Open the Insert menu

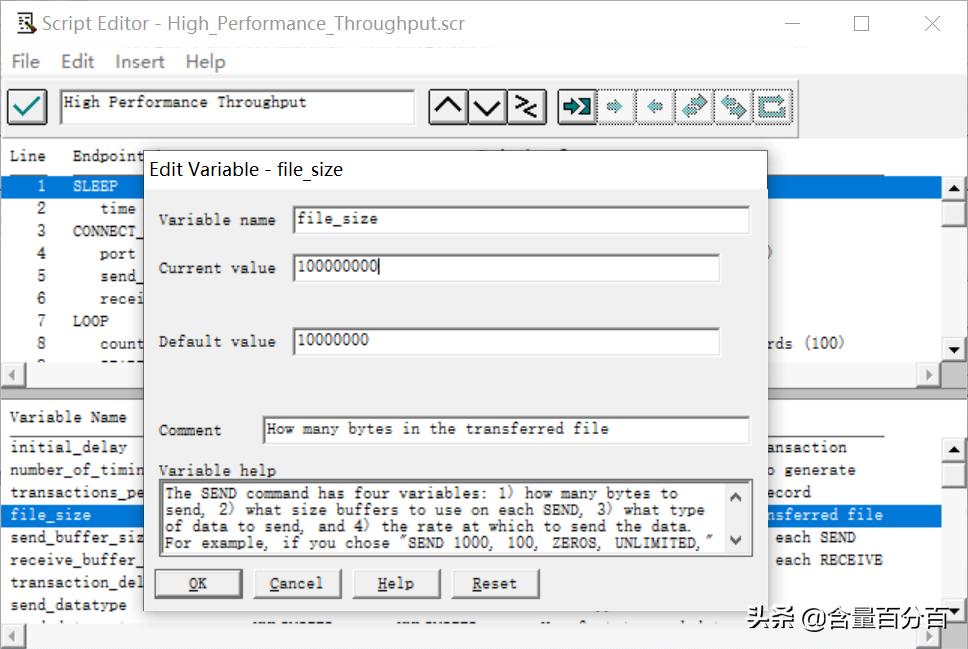pyautogui.click(x=140, y=62)
